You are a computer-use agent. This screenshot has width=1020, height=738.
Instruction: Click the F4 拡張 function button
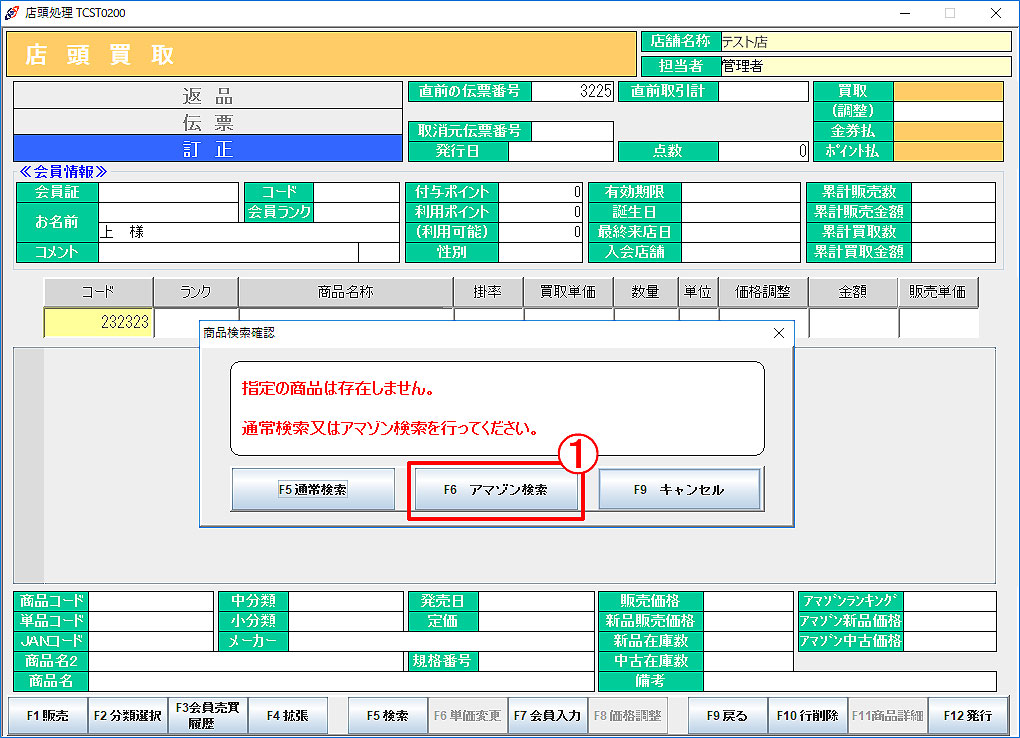pos(287,716)
